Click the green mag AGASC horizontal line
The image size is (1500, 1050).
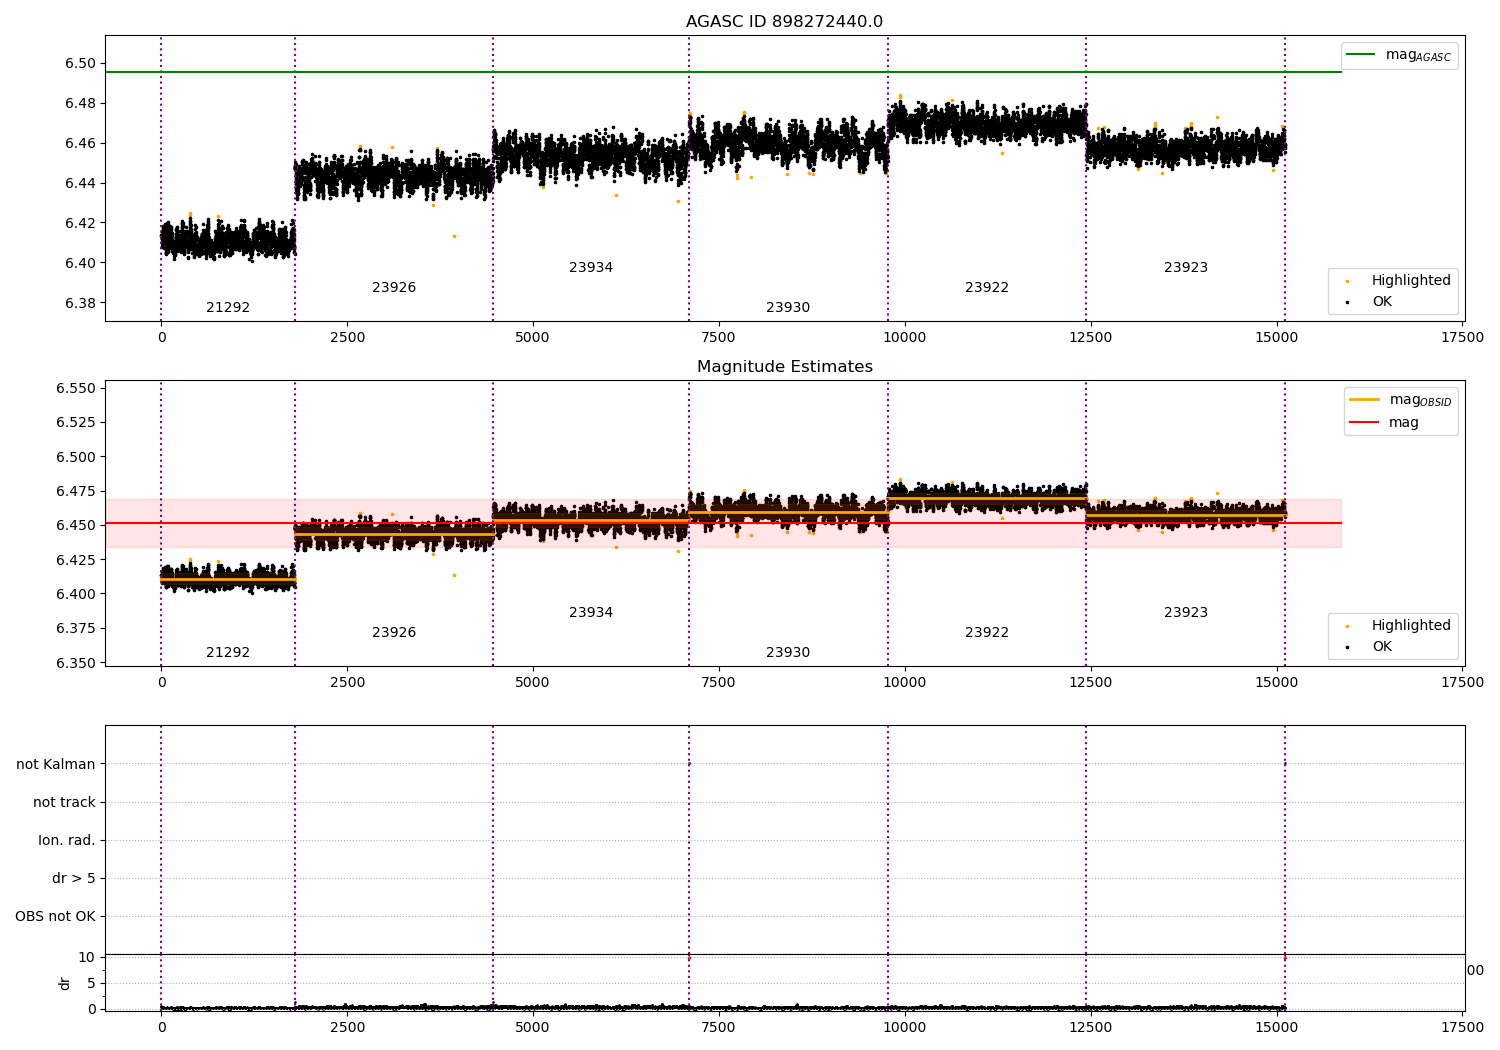[723, 72]
